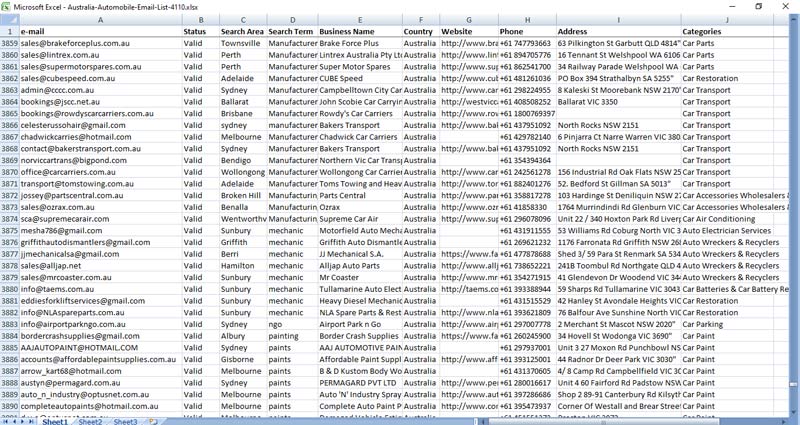Image resolution: width=800 pixels, height=425 pixels.
Task: Click the 'Country' header cell
Action: [x=421, y=32]
